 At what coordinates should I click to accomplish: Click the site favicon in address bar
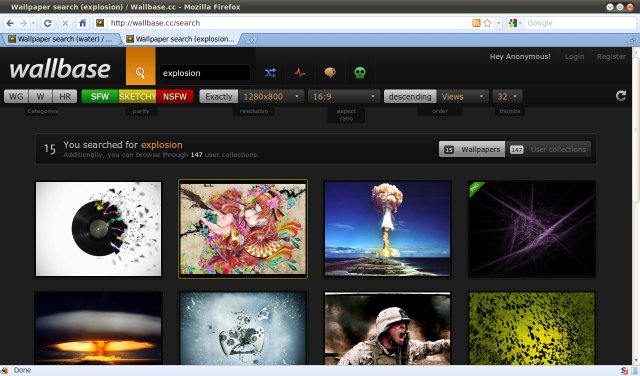pyautogui.click(x=100, y=23)
